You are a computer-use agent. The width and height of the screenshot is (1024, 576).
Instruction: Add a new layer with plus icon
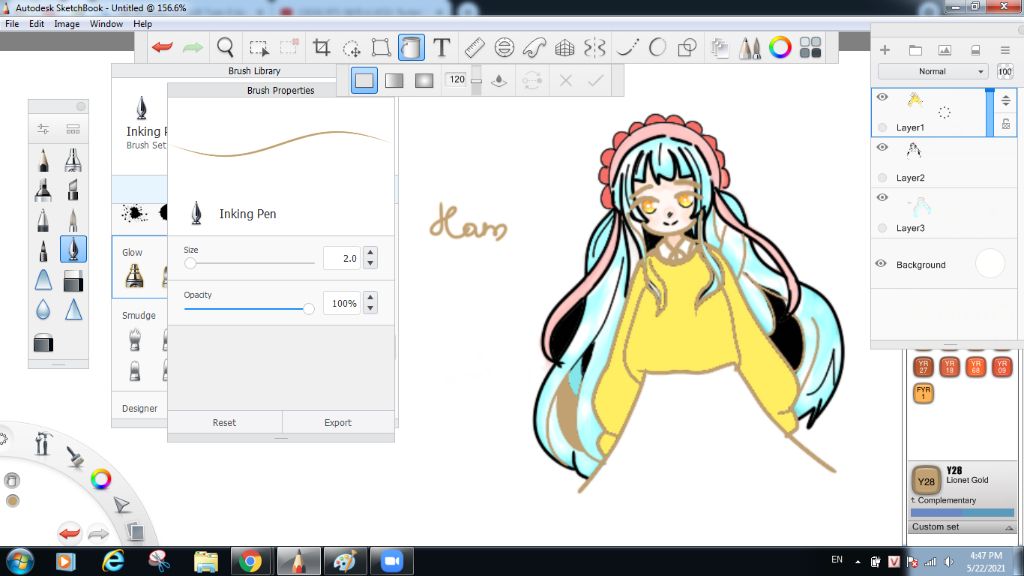tap(885, 50)
